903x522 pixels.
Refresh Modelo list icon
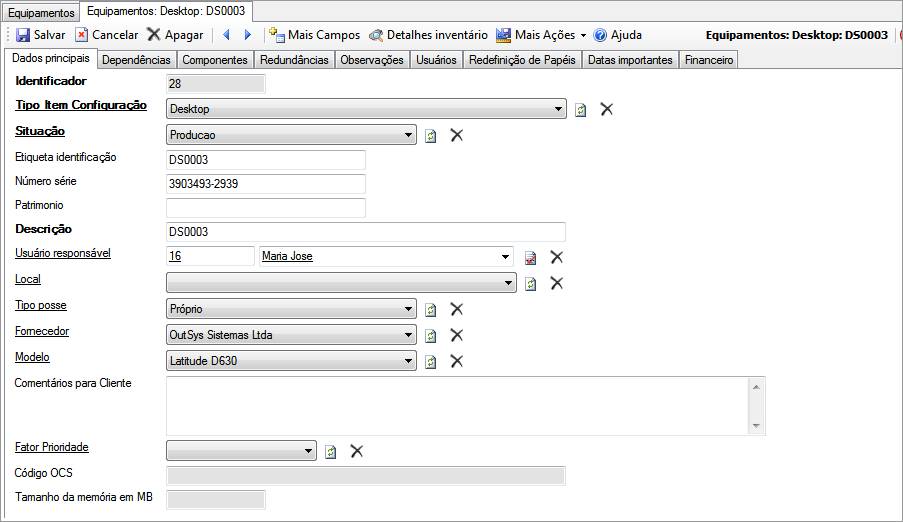click(430, 361)
